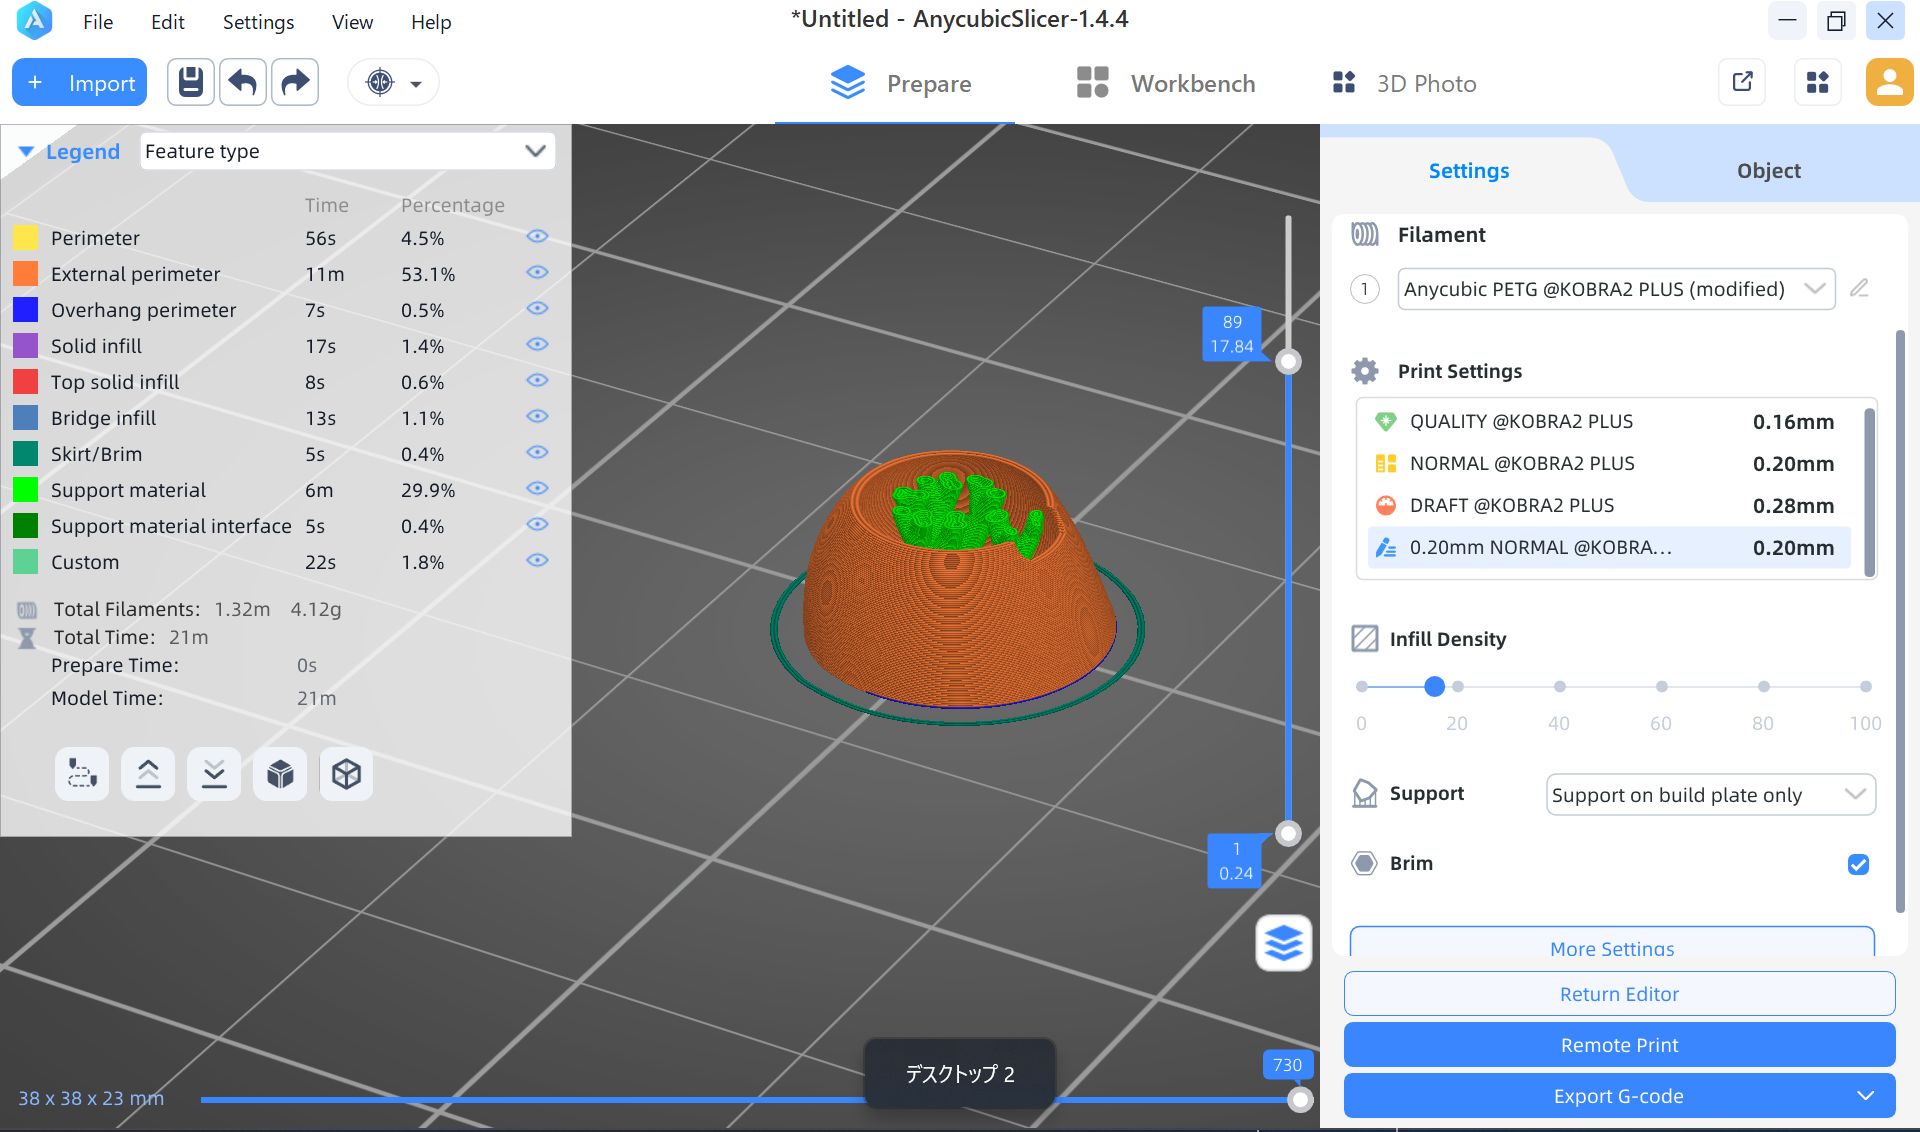Switch to wireframe cube view icon
This screenshot has width=1920, height=1132.
(346, 774)
